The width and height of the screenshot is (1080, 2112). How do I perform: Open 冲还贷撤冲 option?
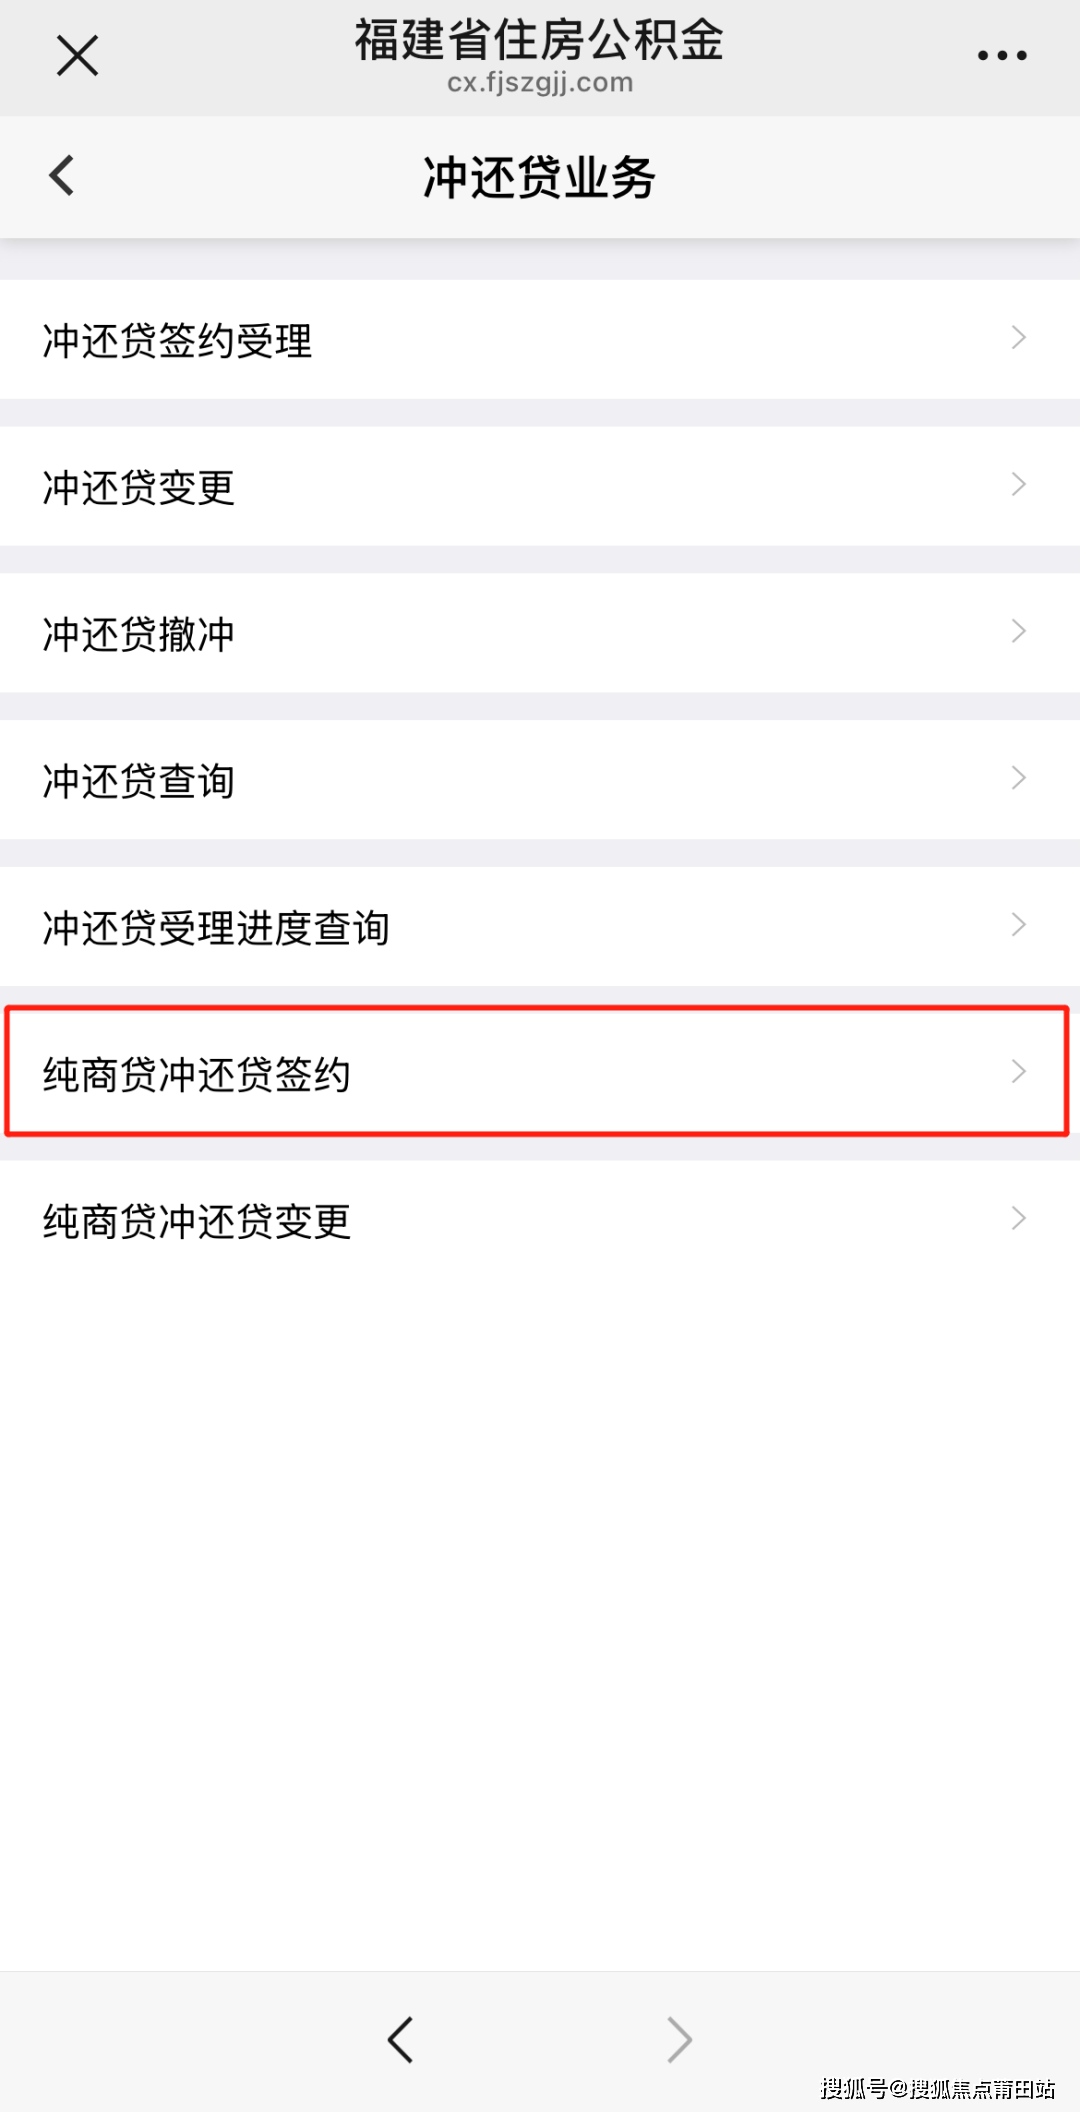click(139, 634)
